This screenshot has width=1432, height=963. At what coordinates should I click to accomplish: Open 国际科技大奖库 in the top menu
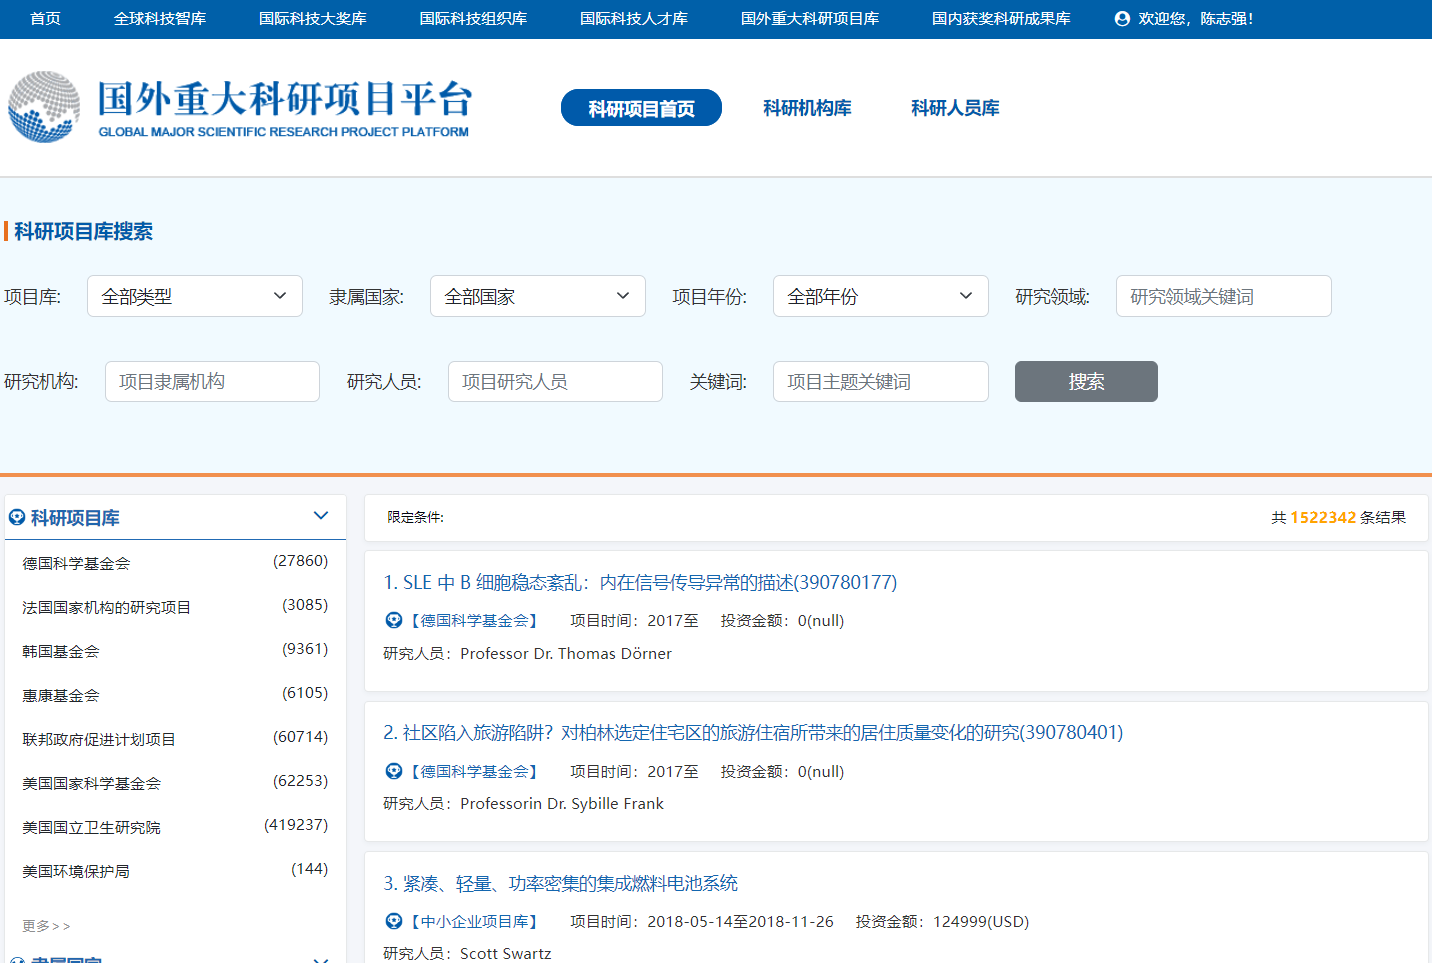click(x=312, y=19)
